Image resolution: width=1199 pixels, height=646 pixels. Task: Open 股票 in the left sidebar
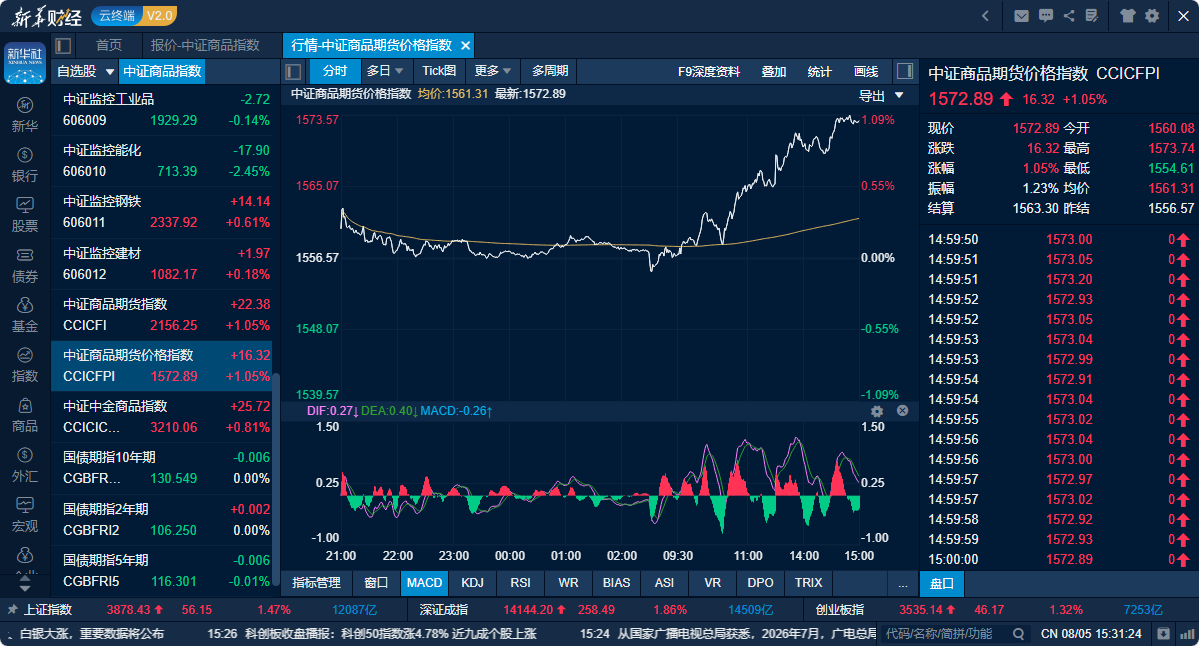24,215
